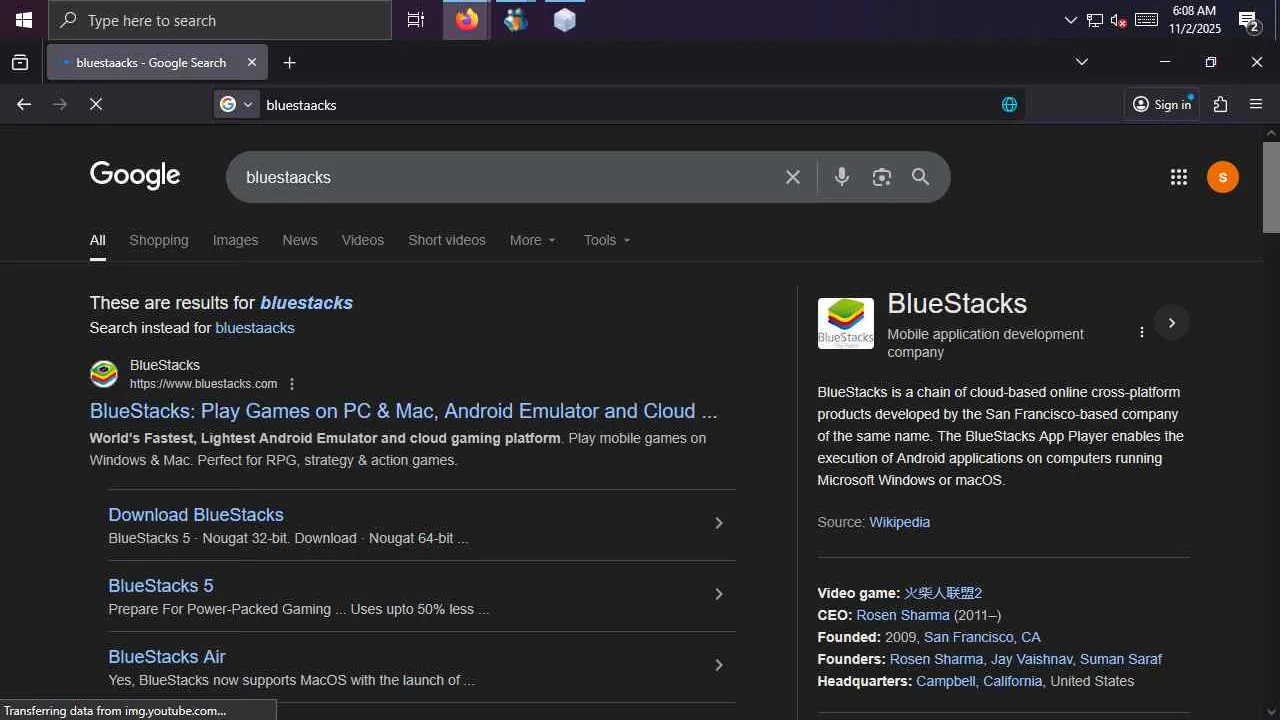Viewport: 1280px width, 720px height.
Task: Open the Campbell headquarters link
Action: tap(946, 681)
